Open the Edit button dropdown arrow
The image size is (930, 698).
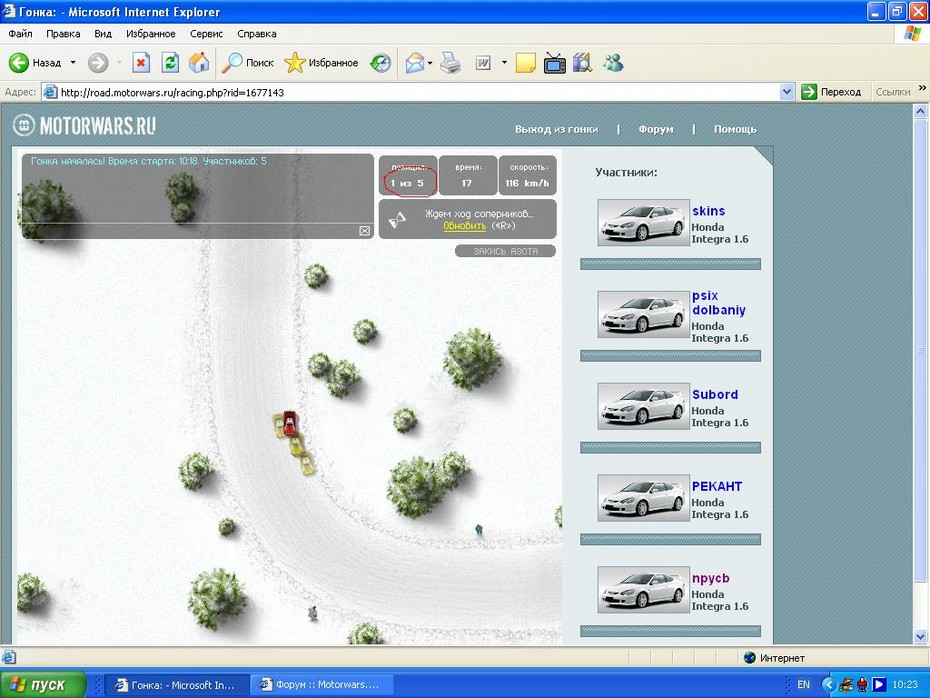click(x=504, y=62)
